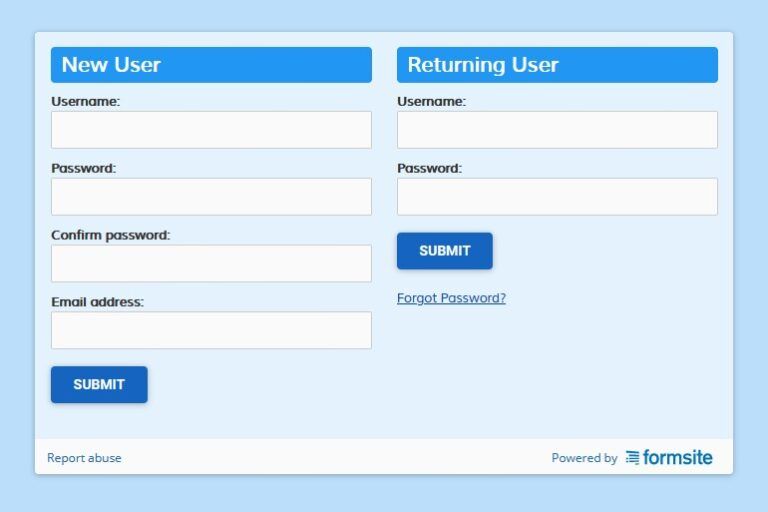This screenshot has width=768, height=512.
Task: Click the Confirm password input box
Action: (211, 264)
